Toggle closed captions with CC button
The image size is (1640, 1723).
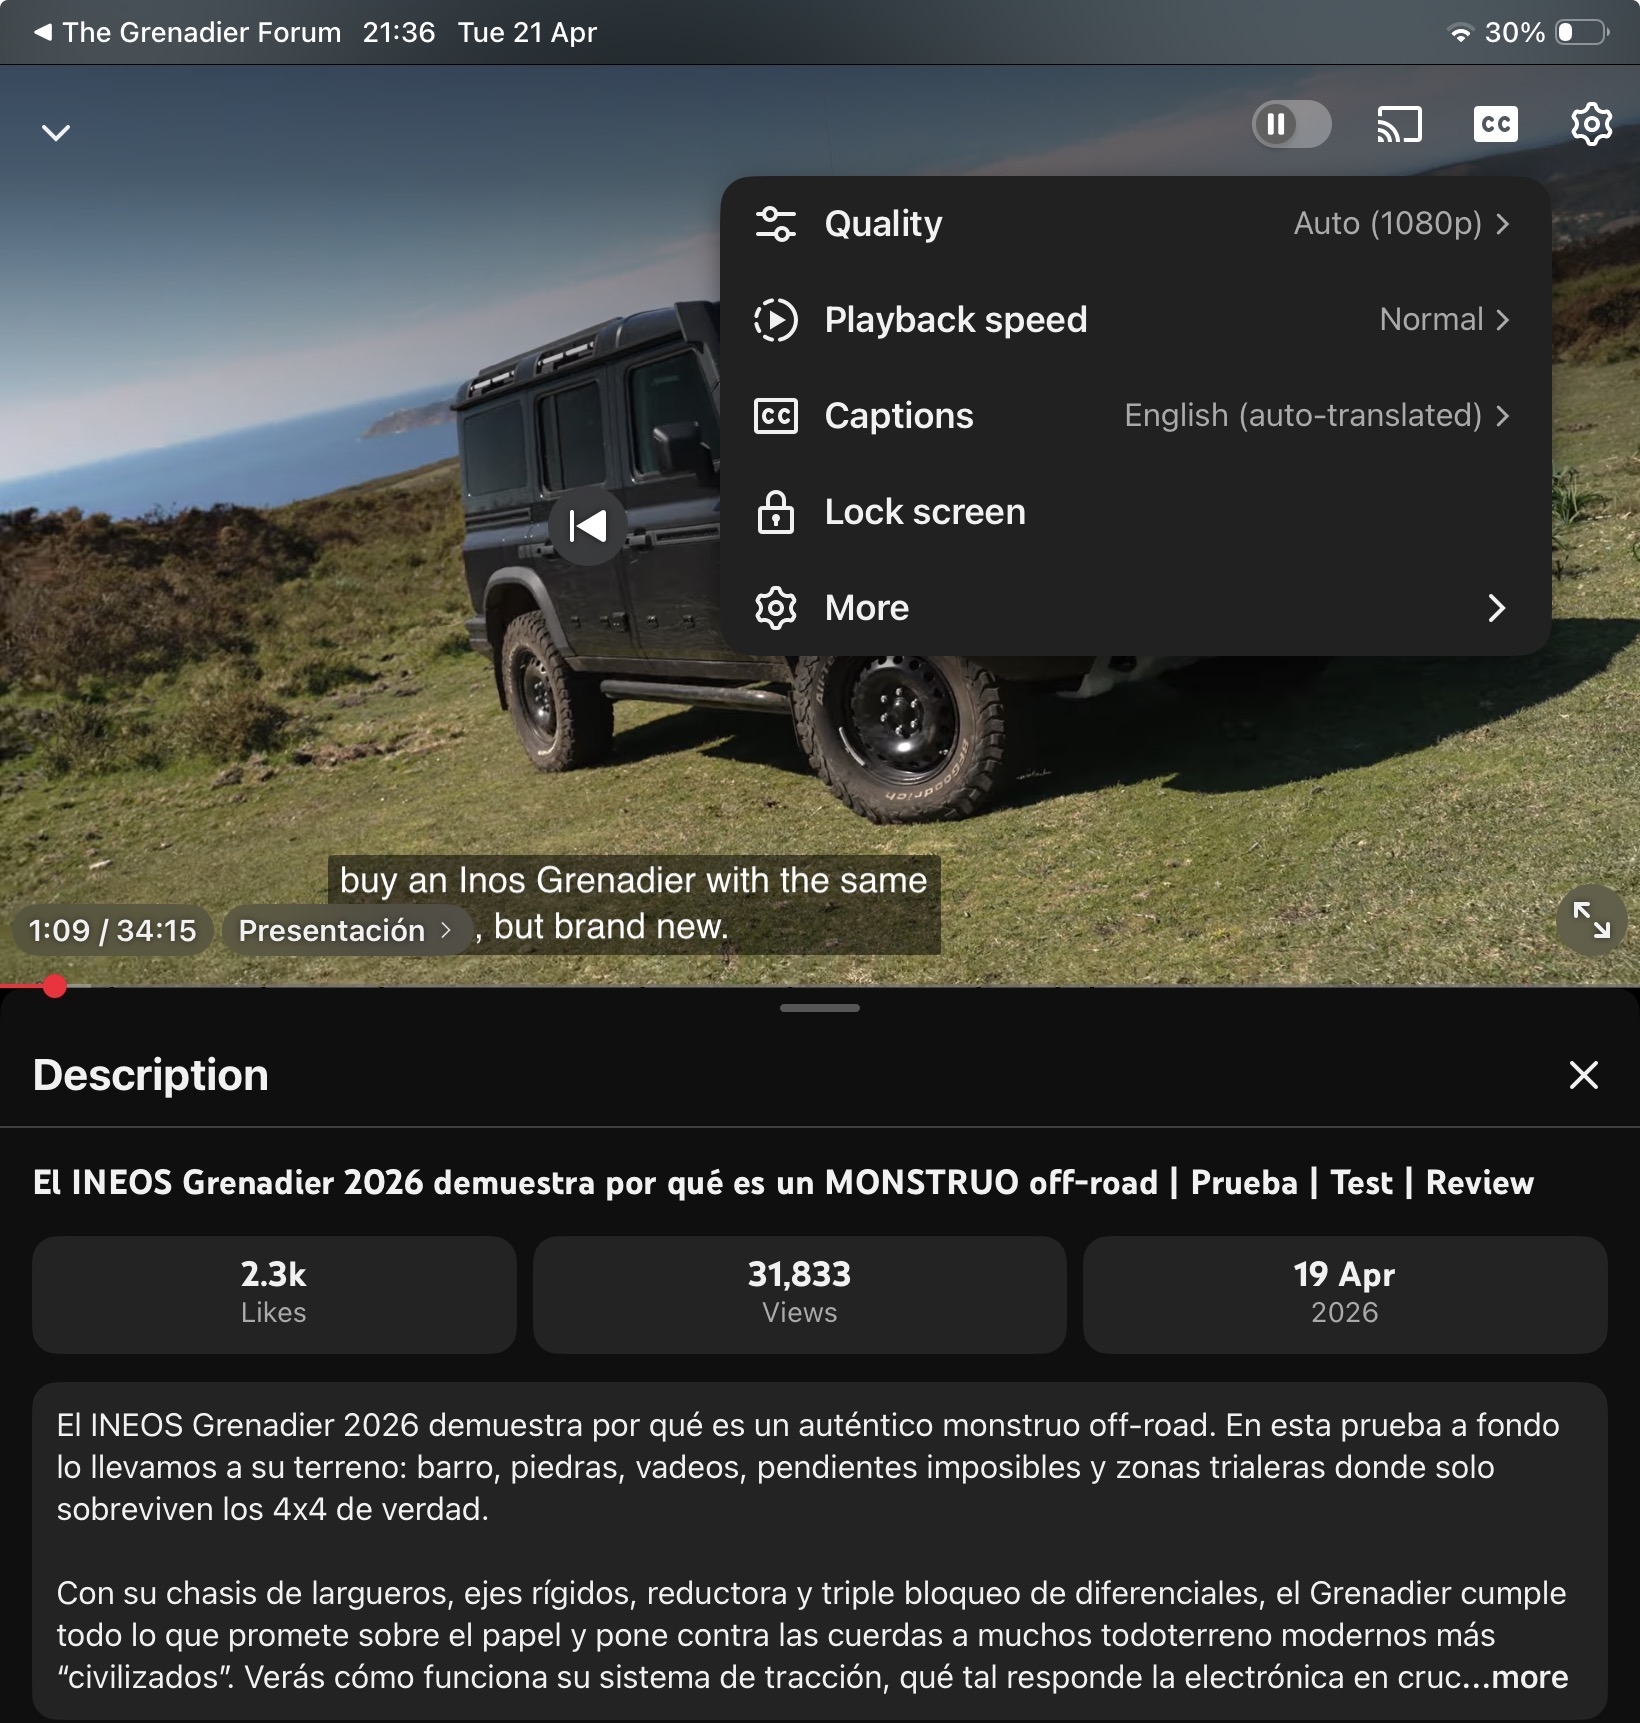tap(1495, 125)
